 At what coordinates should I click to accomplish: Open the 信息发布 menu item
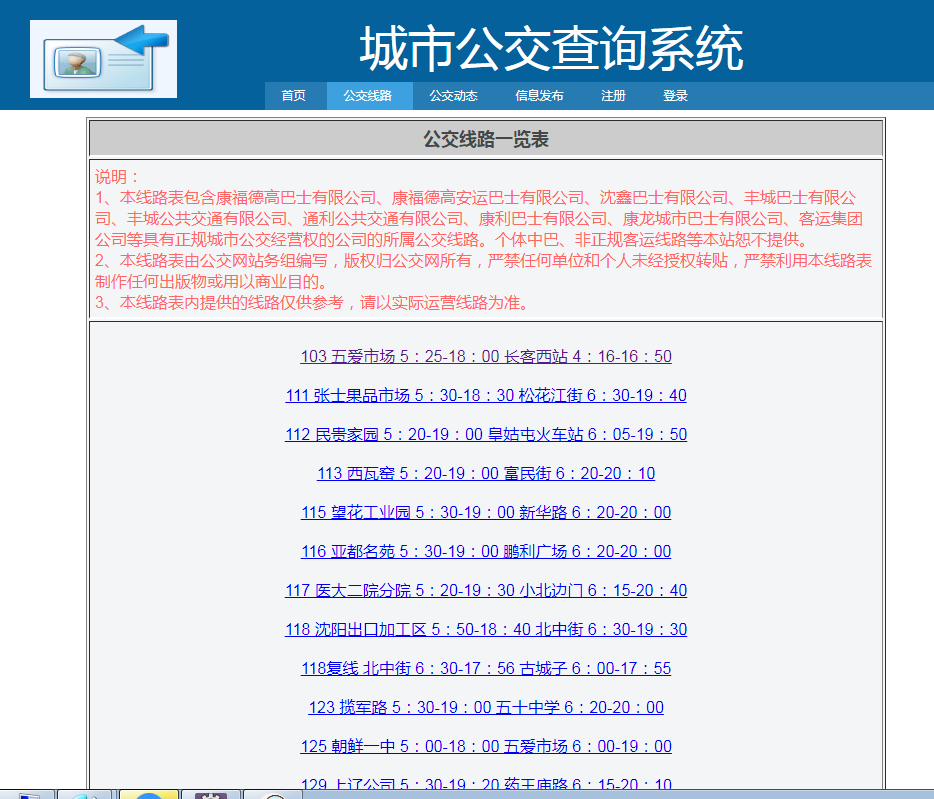(x=539, y=96)
